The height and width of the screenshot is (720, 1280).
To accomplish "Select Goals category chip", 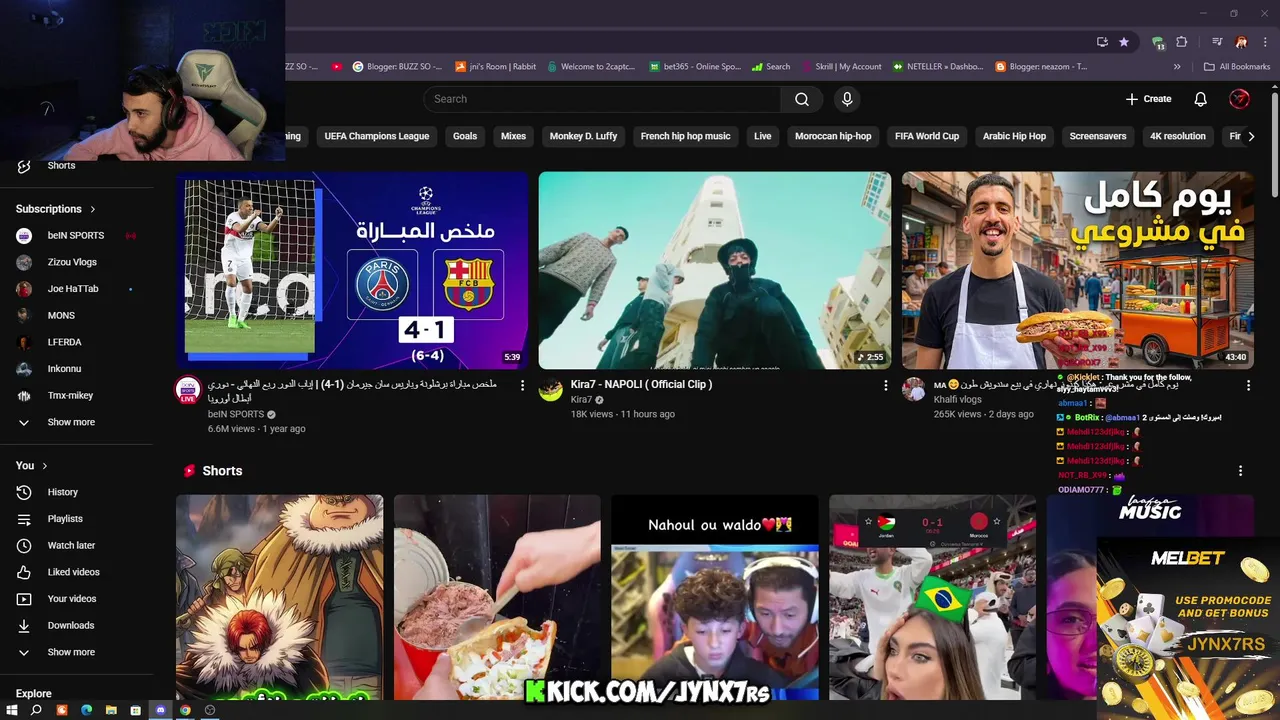I will (465, 136).
